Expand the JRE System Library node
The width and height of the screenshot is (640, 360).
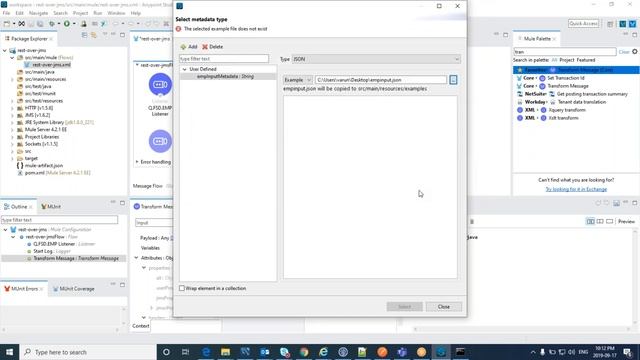12,122
